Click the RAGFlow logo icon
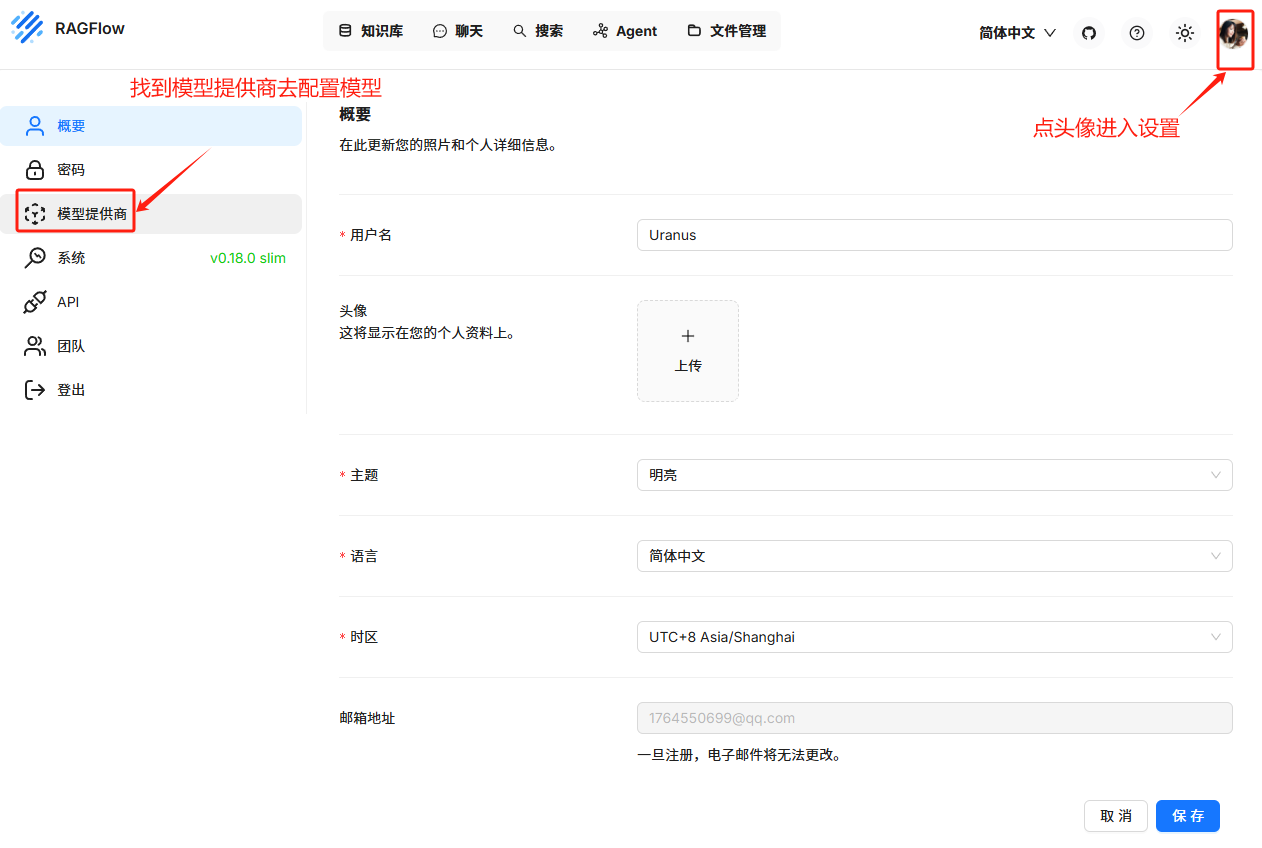Screen dimensions: 1262x848 click(x=28, y=28)
